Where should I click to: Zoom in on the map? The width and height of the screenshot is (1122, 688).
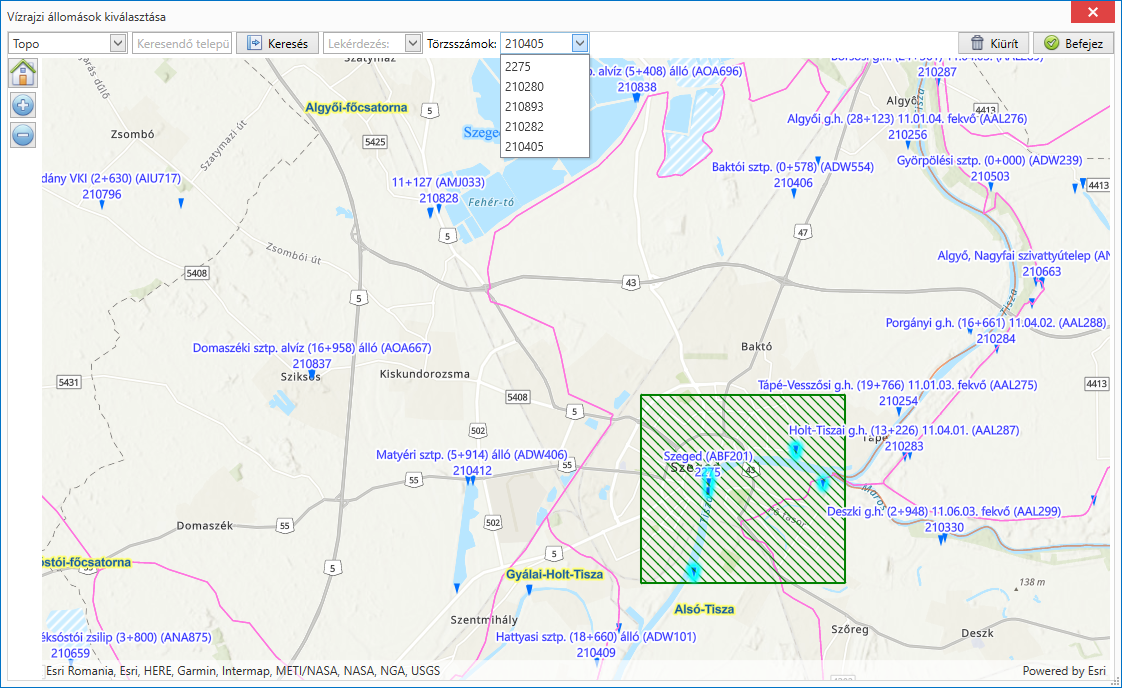(23, 106)
